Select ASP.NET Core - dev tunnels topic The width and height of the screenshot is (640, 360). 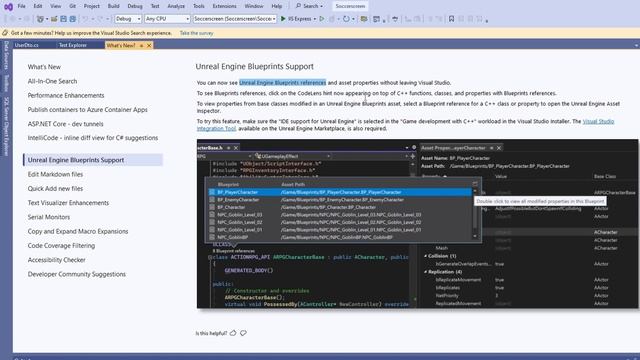click(65, 124)
